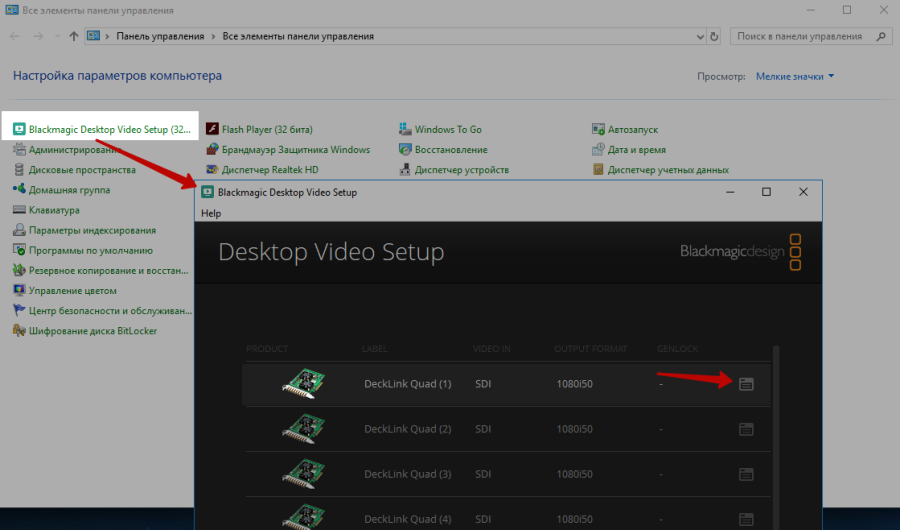Open settings icon for DeckLink Quad (1)

click(x=746, y=384)
